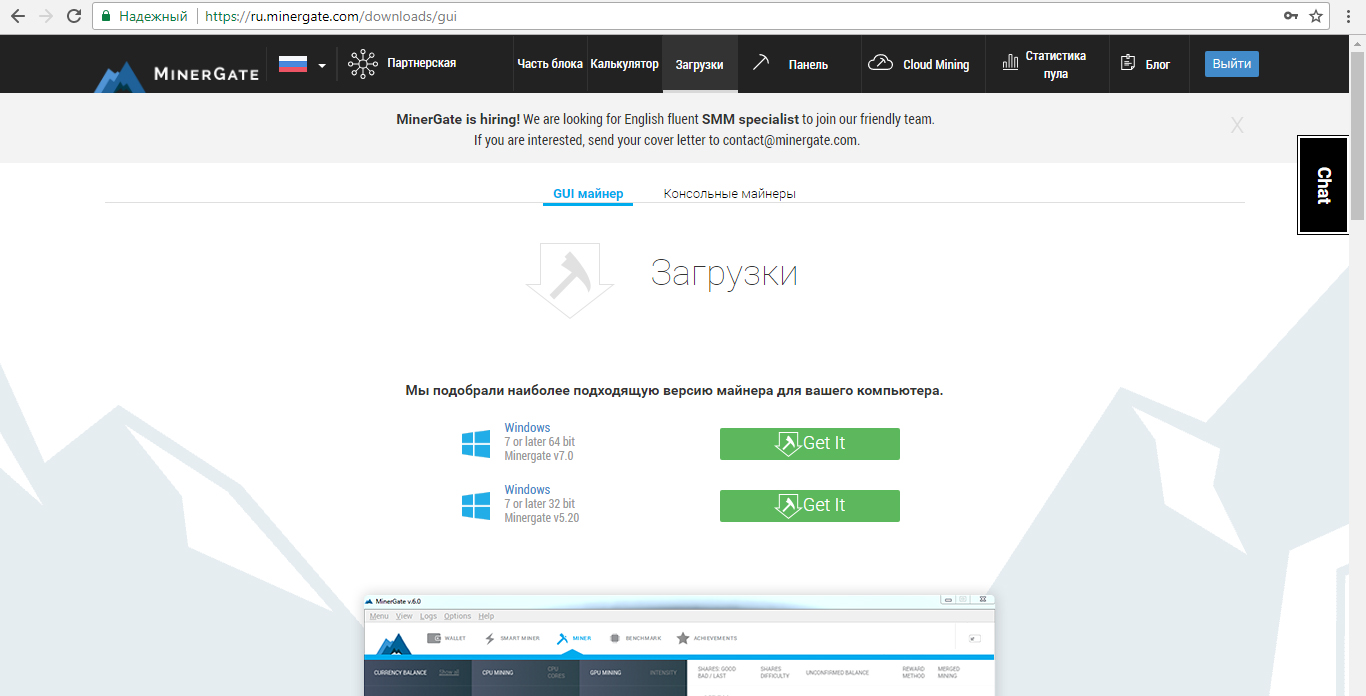Click the Блог clipboard icon
Screen dimensions: 1366x696
pos(1128,64)
